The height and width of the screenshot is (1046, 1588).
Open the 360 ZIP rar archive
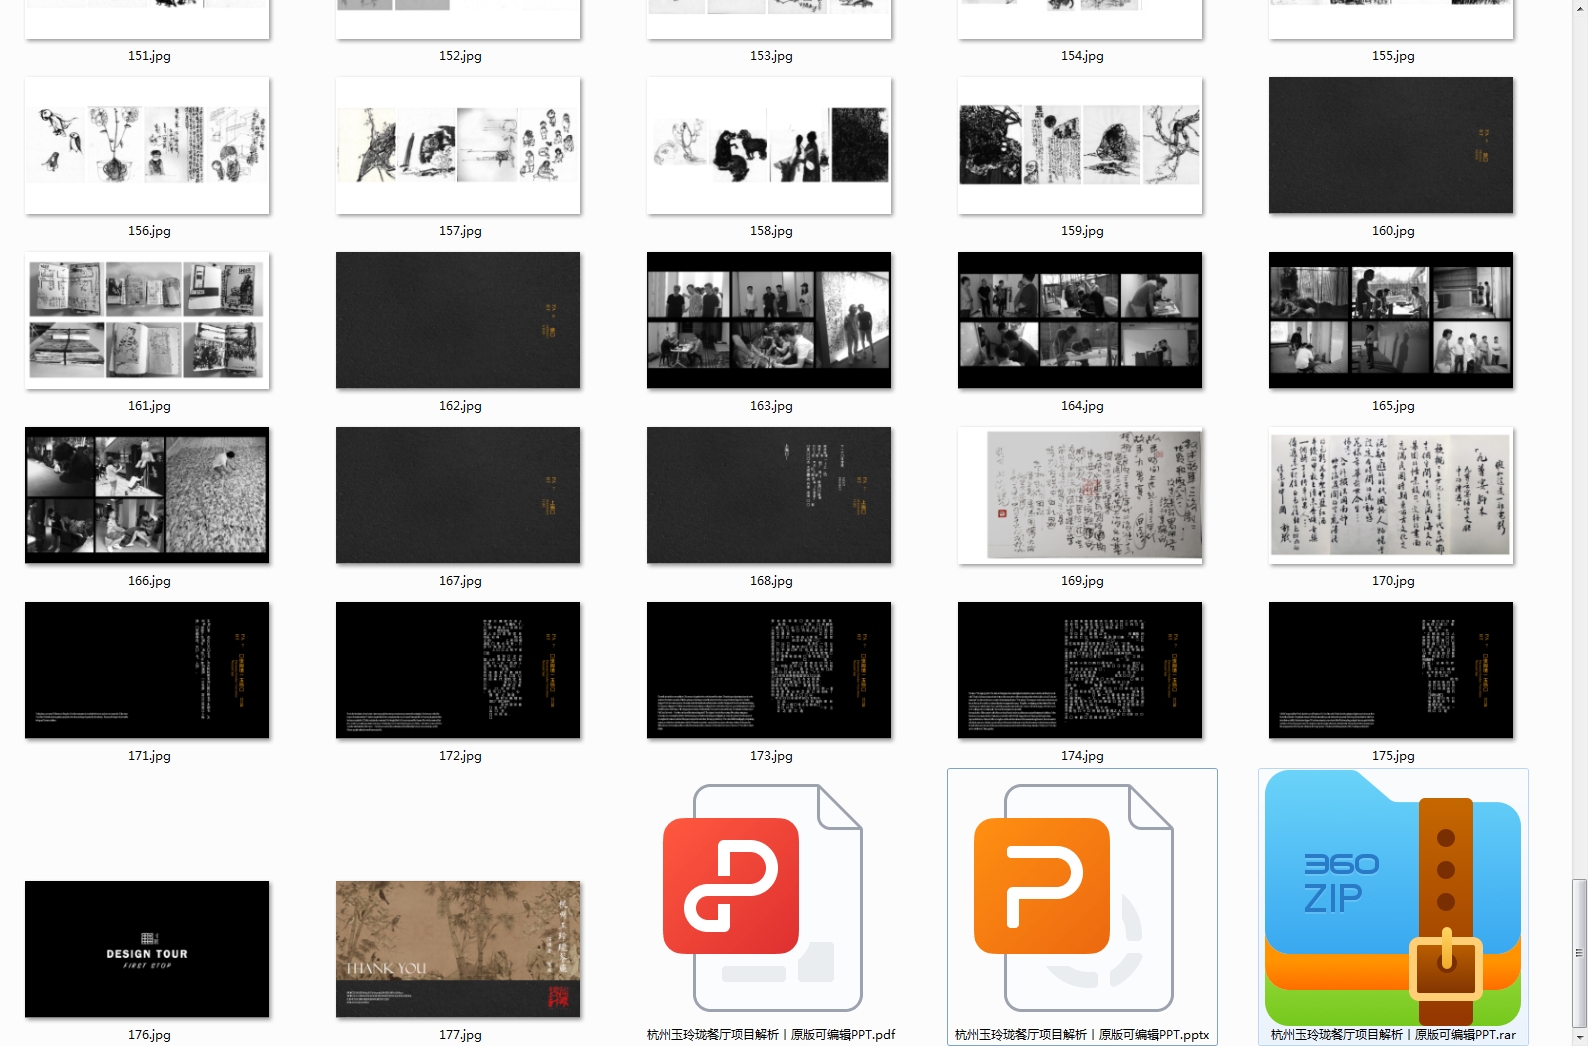[x=1392, y=898]
